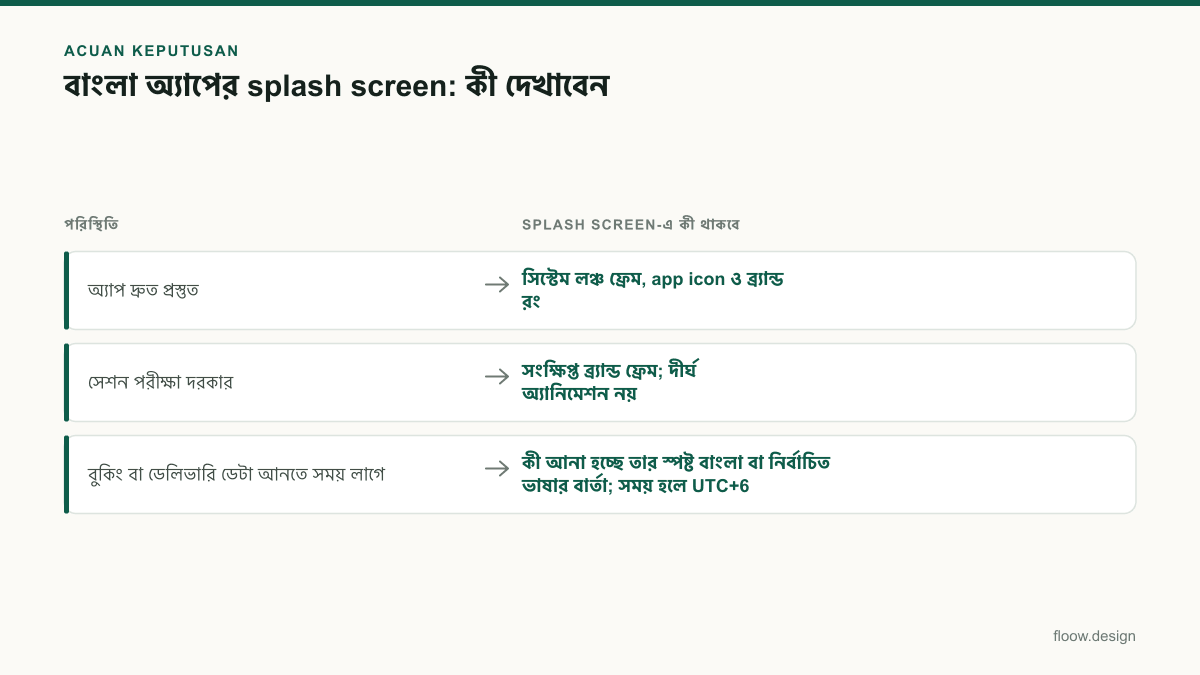Select the "সেশন পরীক্ষা দরকার" situation text
The image size is (1200, 675).
pyautogui.click(x=160, y=382)
